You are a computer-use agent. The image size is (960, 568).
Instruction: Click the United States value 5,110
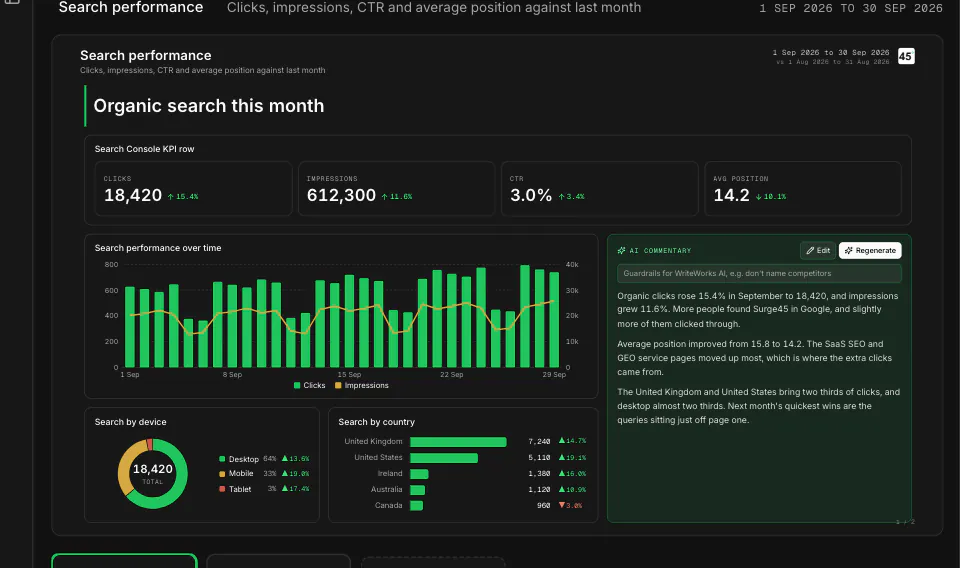click(539, 458)
